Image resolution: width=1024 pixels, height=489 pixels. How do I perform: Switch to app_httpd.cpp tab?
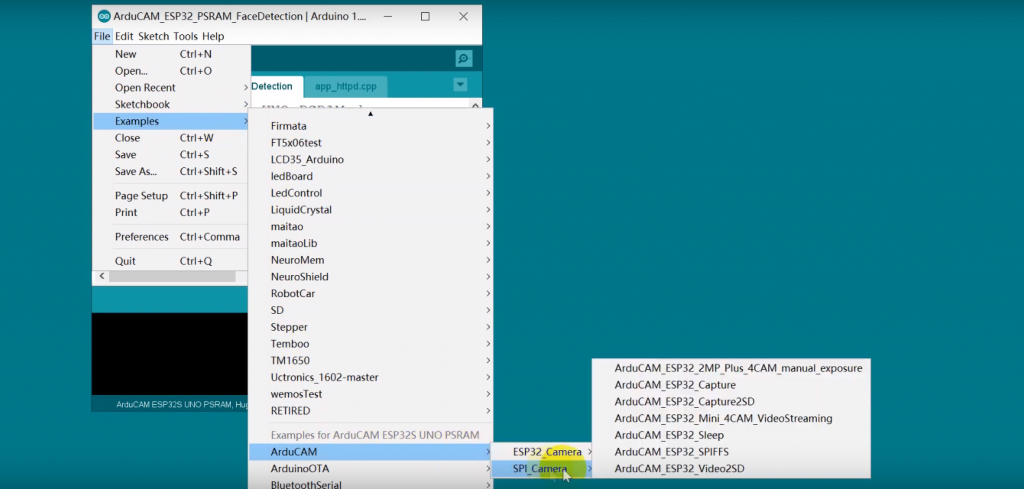point(345,86)
